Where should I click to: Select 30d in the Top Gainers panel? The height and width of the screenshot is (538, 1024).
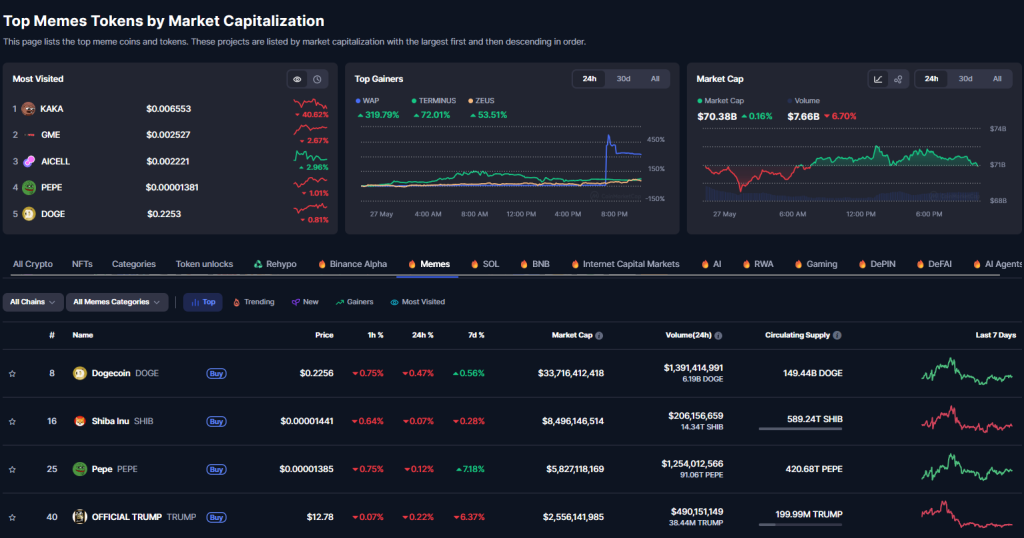coord(623,79)
